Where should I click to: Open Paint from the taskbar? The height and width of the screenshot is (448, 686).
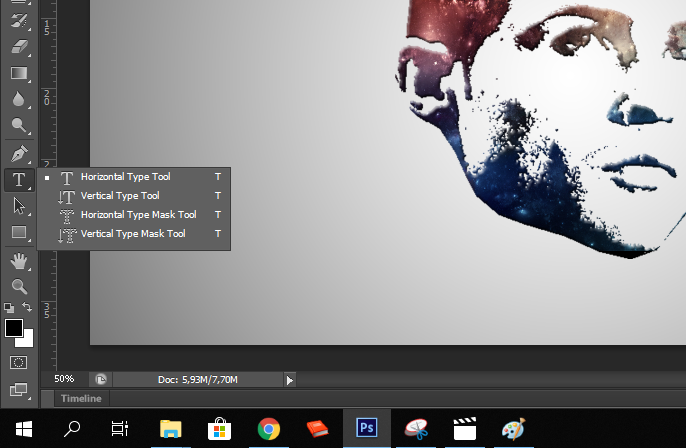tap(514, 429)
